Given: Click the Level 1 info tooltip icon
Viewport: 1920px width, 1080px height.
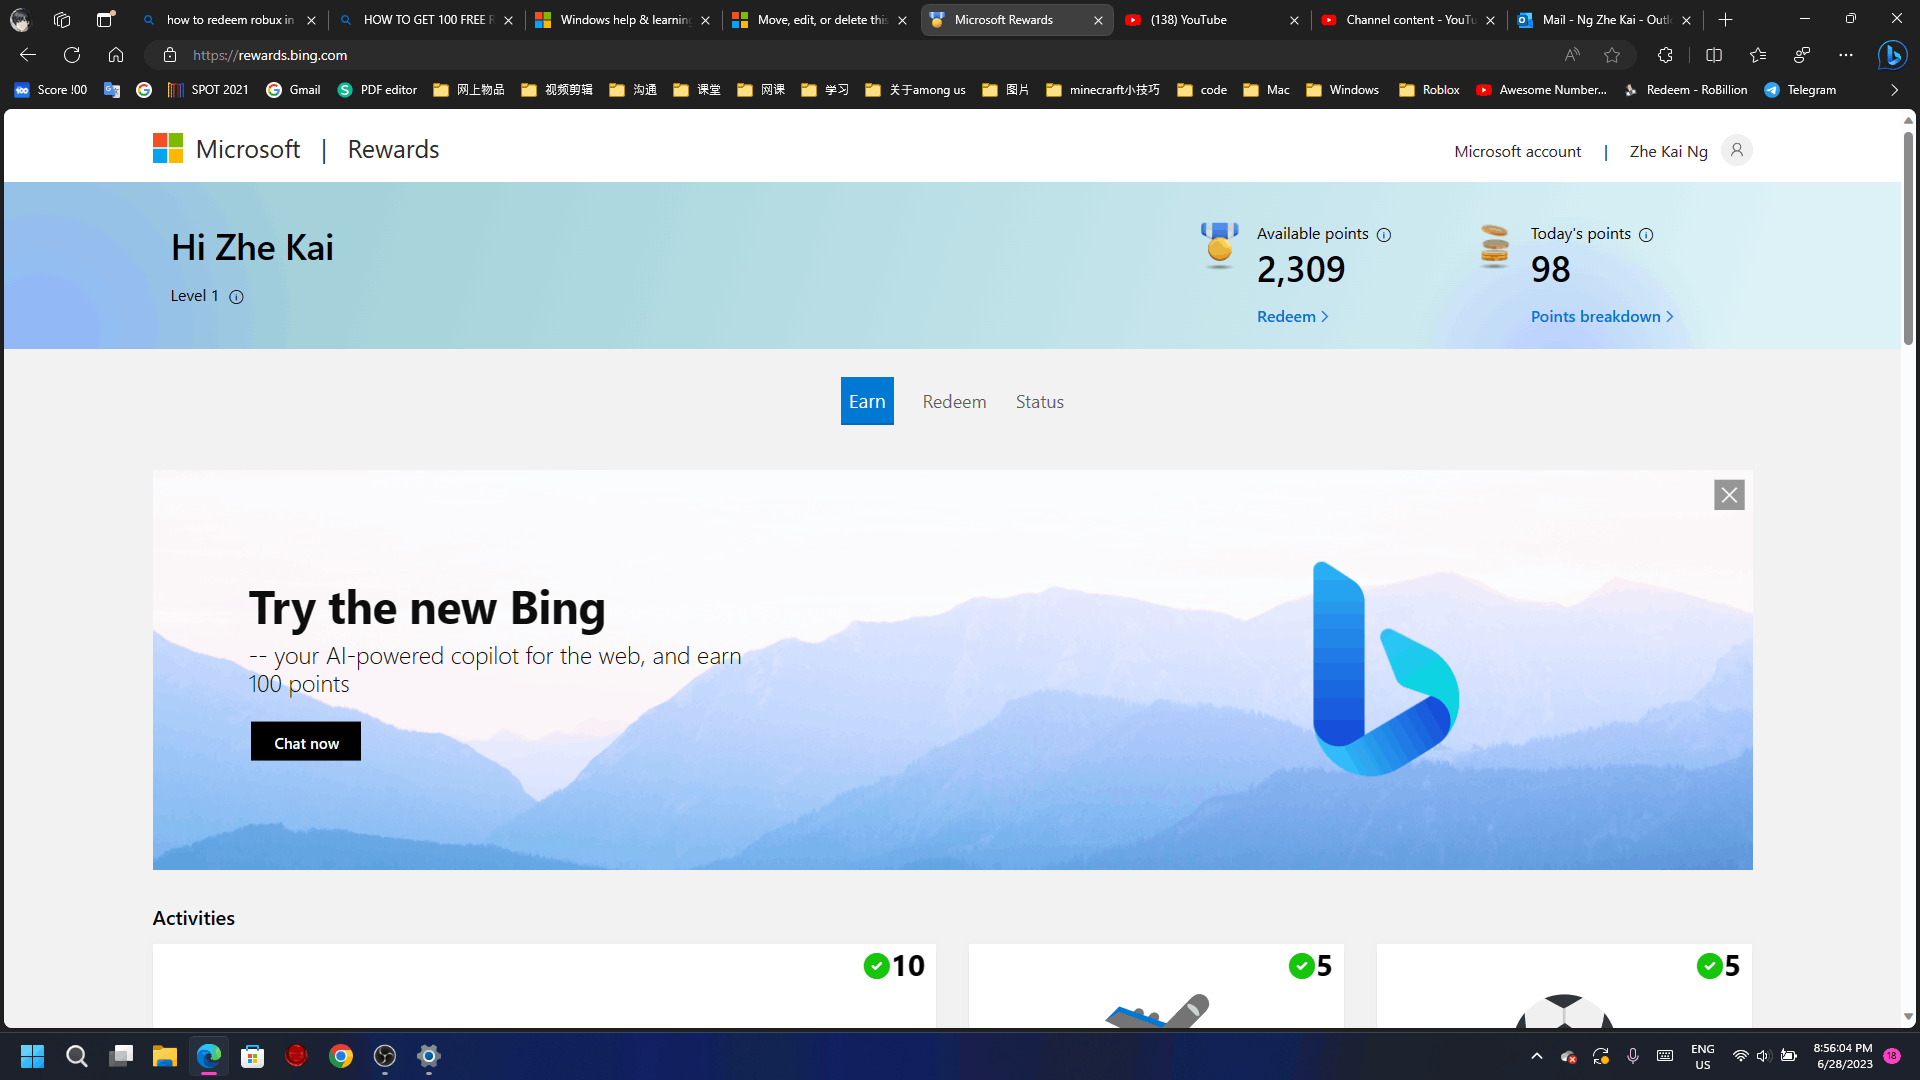Looking at the screenshot, I should point(237,295).
